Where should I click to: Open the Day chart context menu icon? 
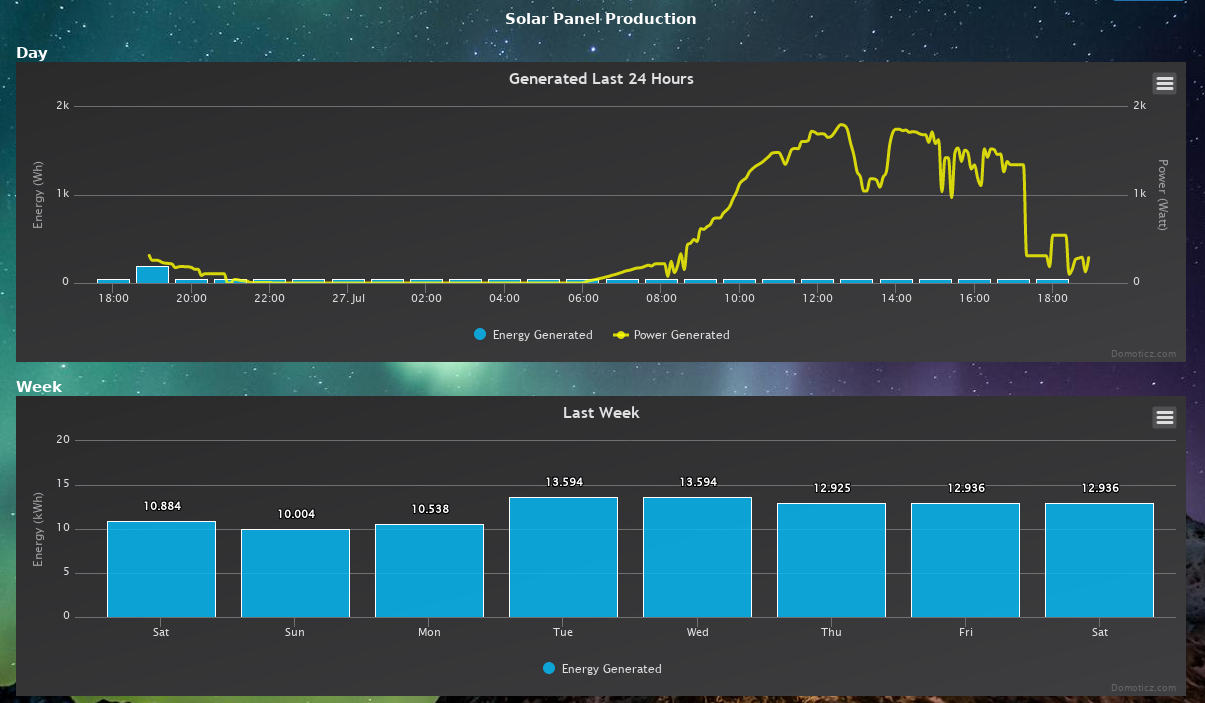(1164, 84)
